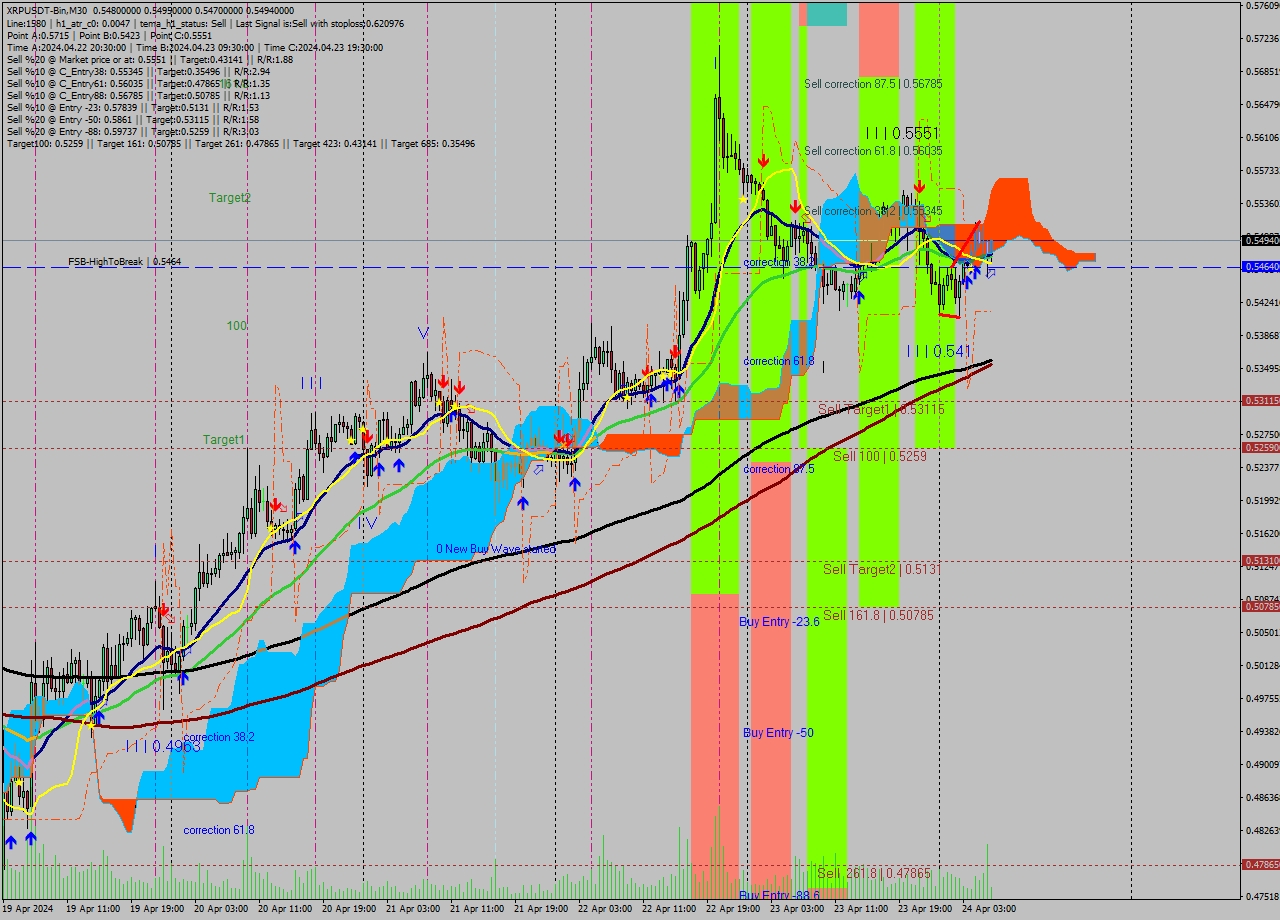Click the 'Sell 100 | 0.5259' label
The image size is (1280, 920).
pos(880,456)
